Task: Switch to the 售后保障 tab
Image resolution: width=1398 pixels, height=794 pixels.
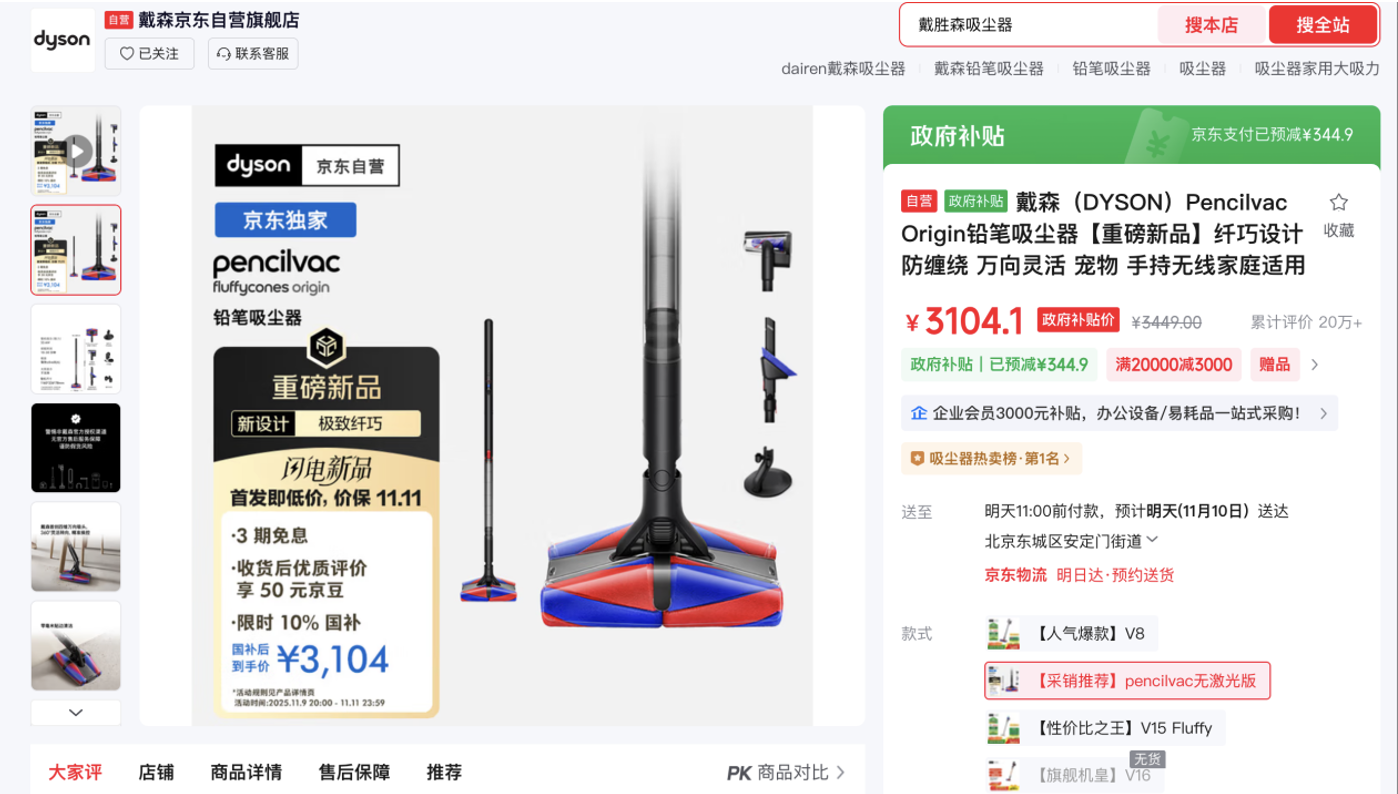Action: 354,772
